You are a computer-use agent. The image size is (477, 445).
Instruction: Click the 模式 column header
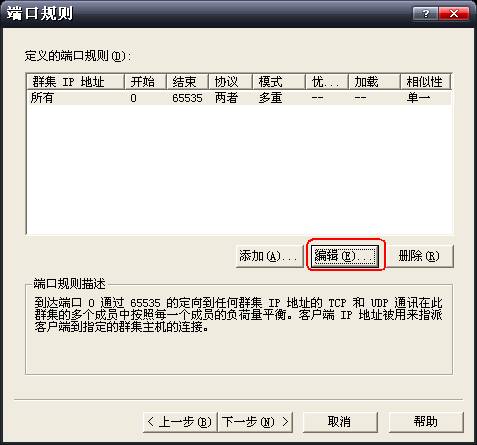[279, 82]
